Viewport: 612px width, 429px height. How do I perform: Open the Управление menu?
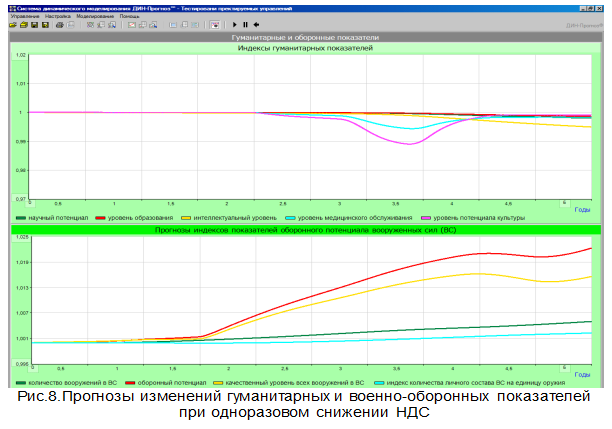[x=25, y=15]
